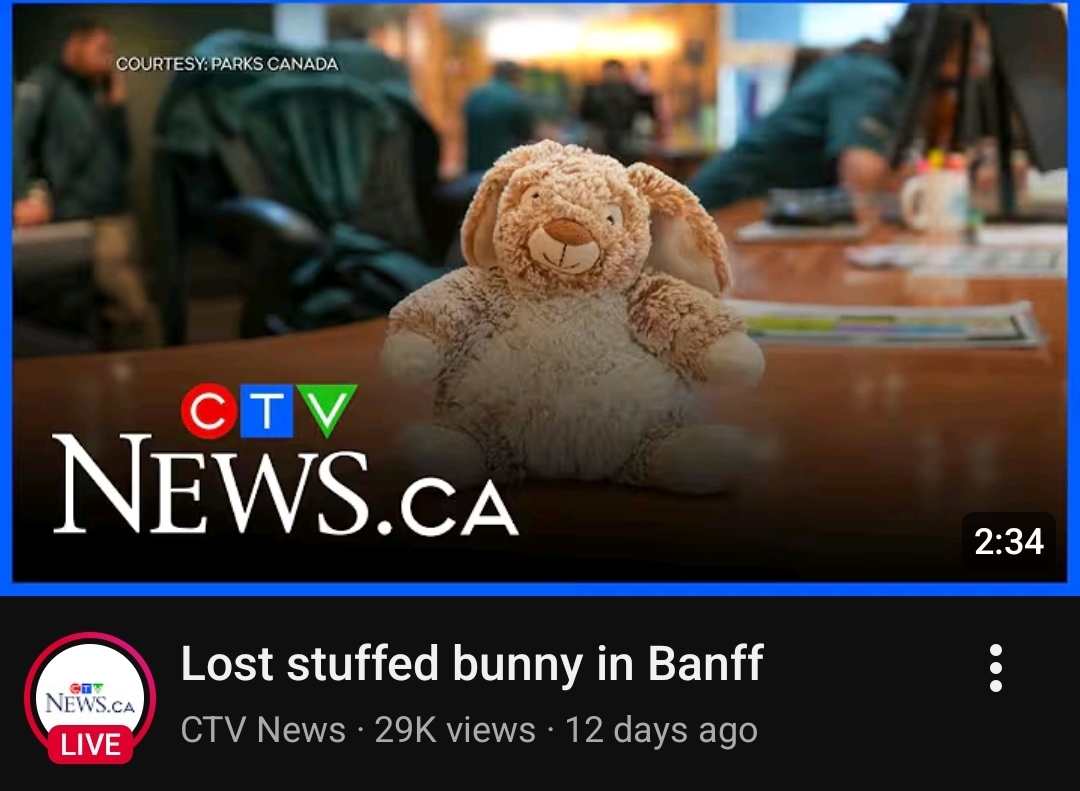Click the colorful map paper on the desk
1080x791 pixels.
click(x=889, y=323)
